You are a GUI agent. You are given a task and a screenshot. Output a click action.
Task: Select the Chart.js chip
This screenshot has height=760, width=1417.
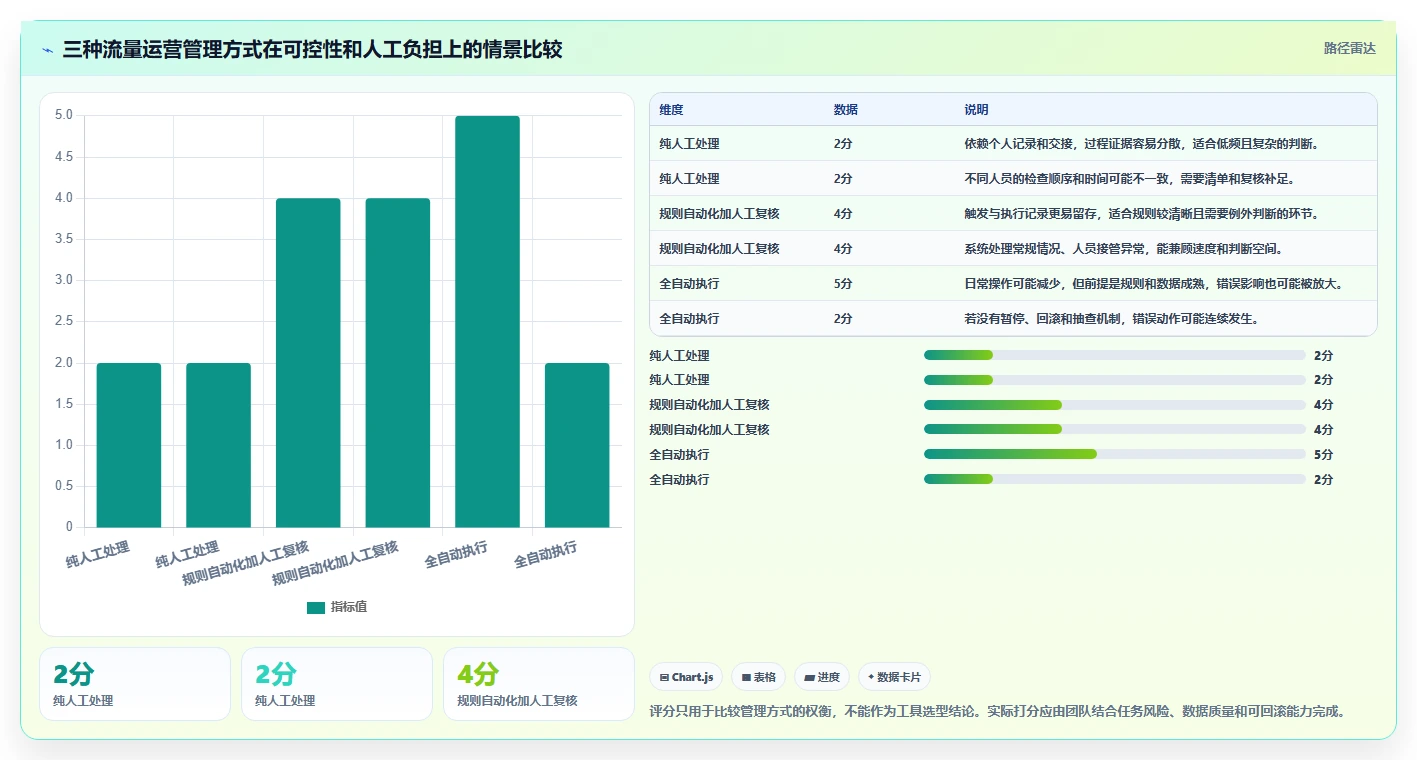click(x=686, y=677)
